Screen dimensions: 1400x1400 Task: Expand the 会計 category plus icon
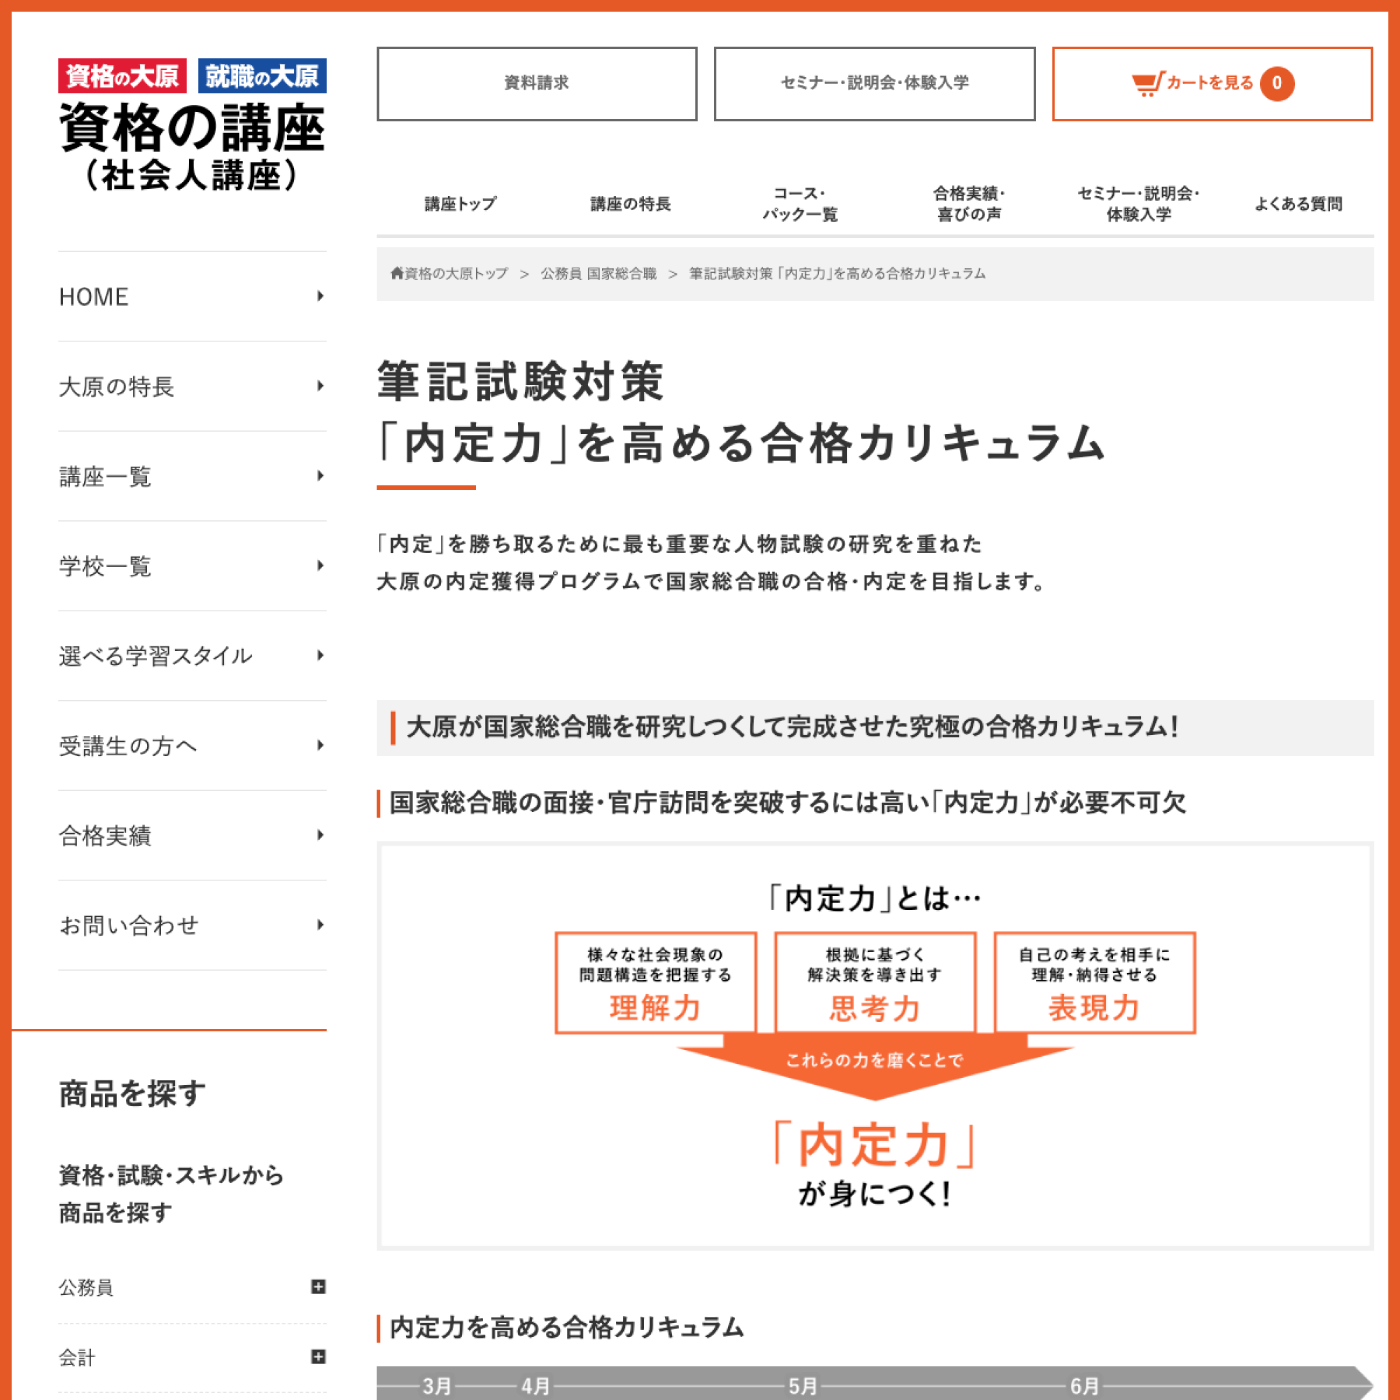[x=318, y=1357]
